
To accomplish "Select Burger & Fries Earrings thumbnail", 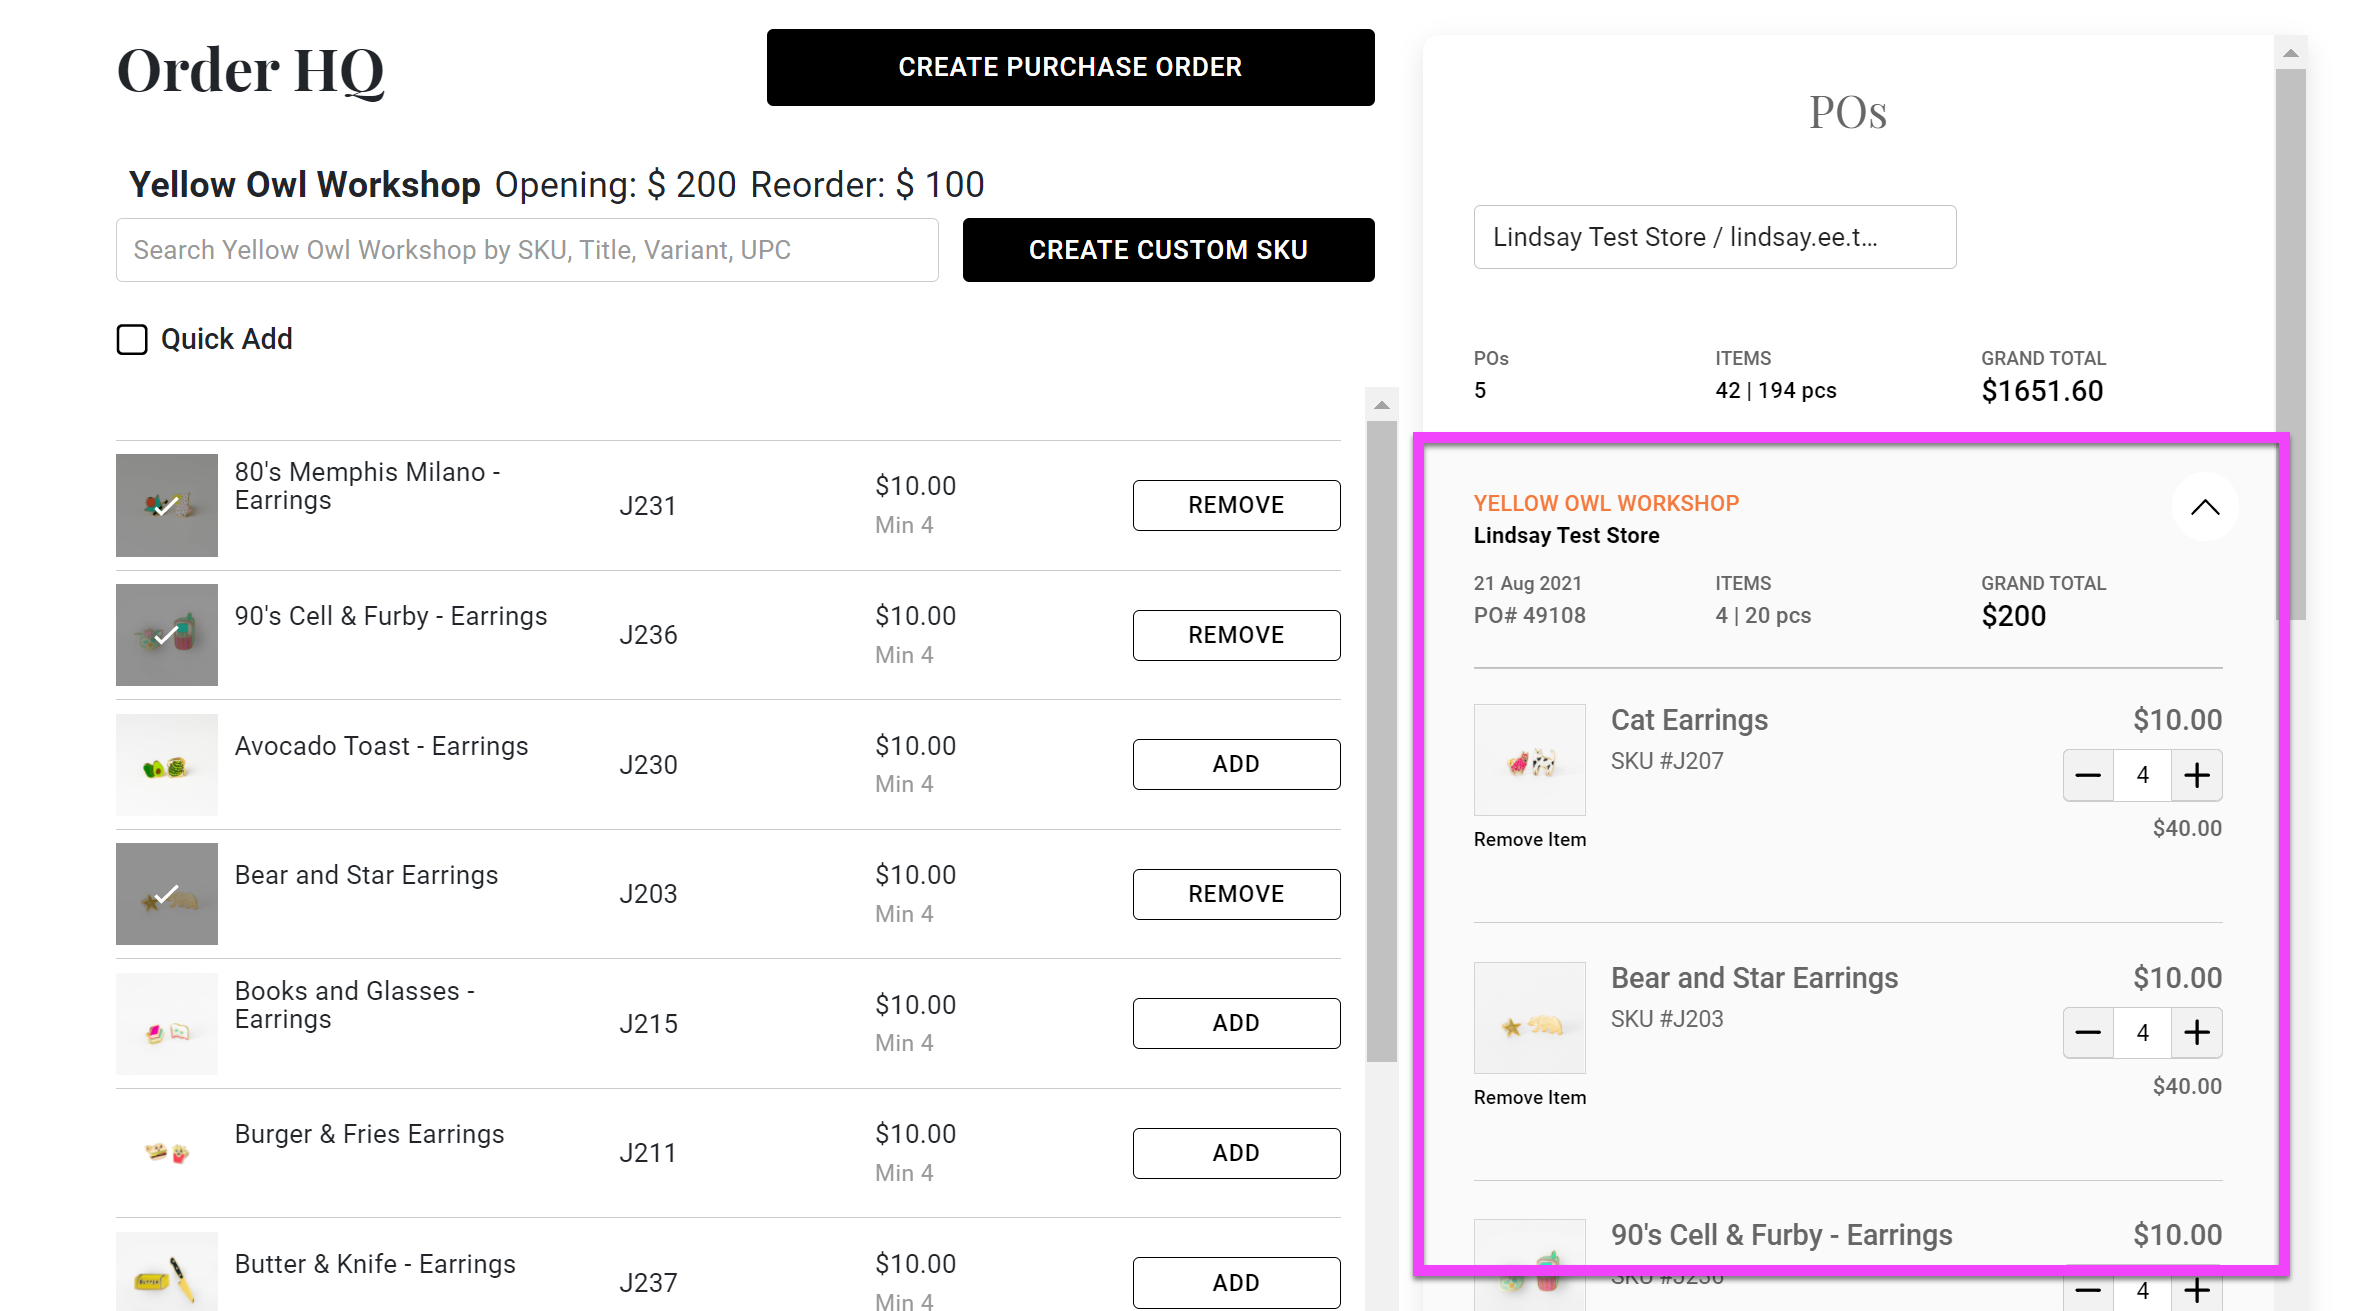I will click(167, 1152).
